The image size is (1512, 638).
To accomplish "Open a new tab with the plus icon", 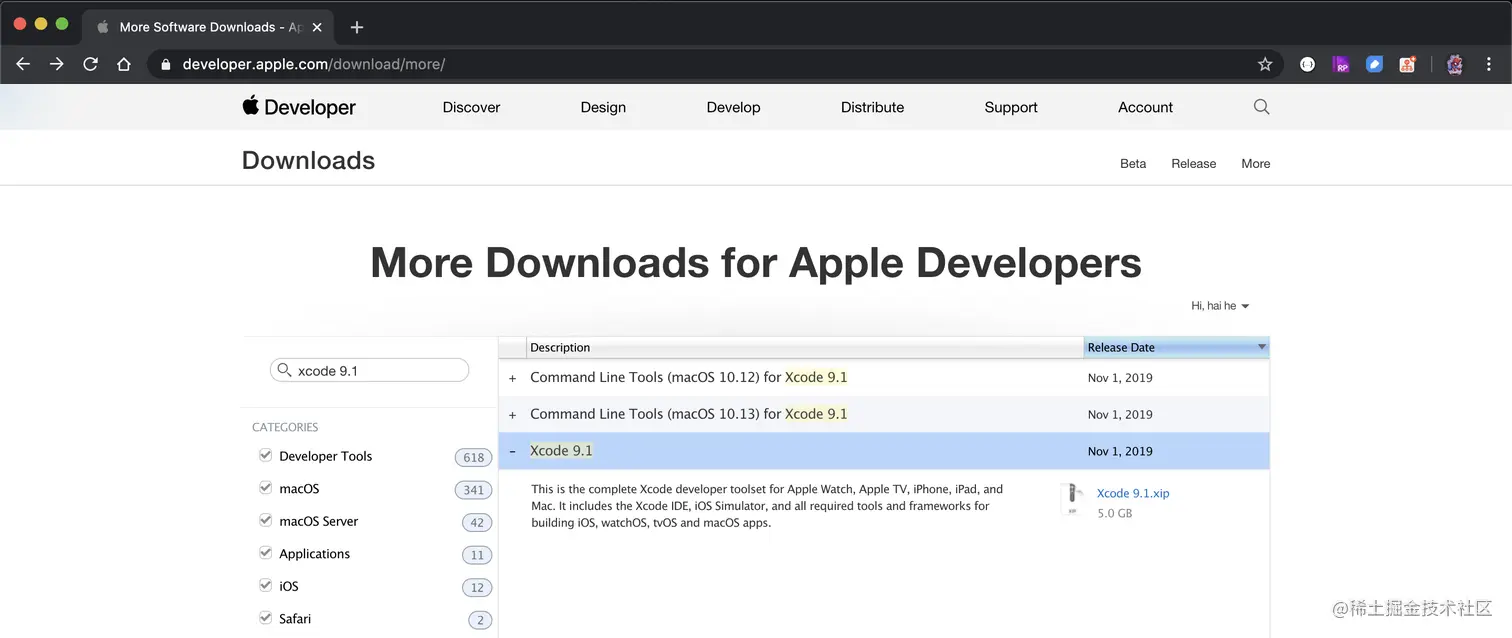I will click(x=357, y=27).
